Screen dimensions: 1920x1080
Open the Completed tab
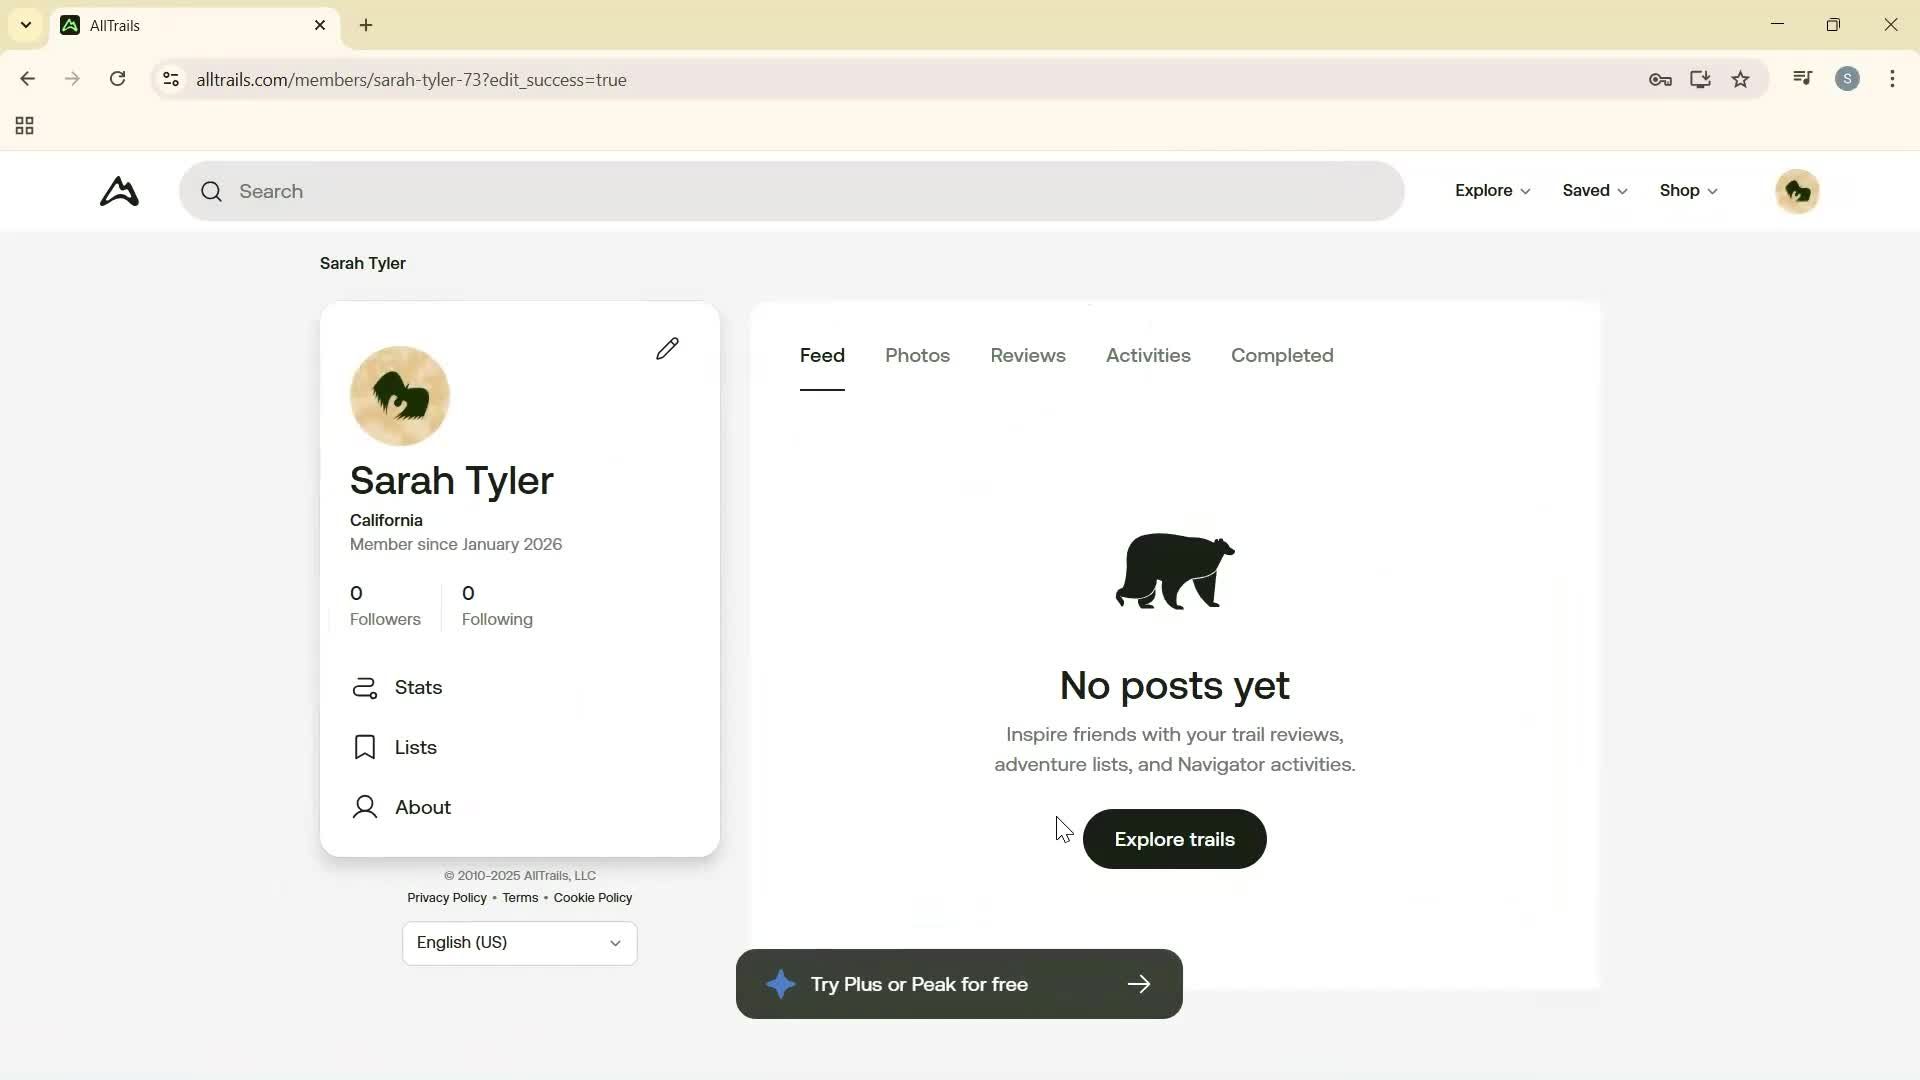pos(1281,356)
